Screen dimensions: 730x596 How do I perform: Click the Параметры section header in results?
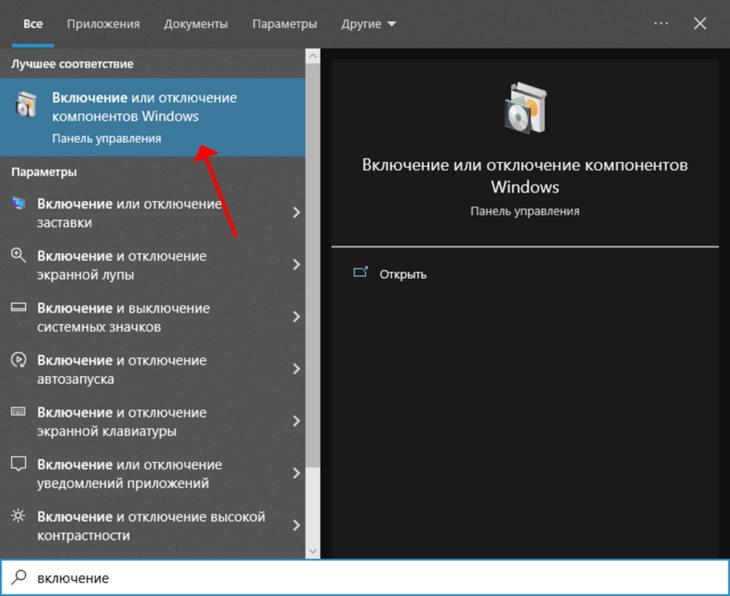pyautogui.click(x=44, y=172)
